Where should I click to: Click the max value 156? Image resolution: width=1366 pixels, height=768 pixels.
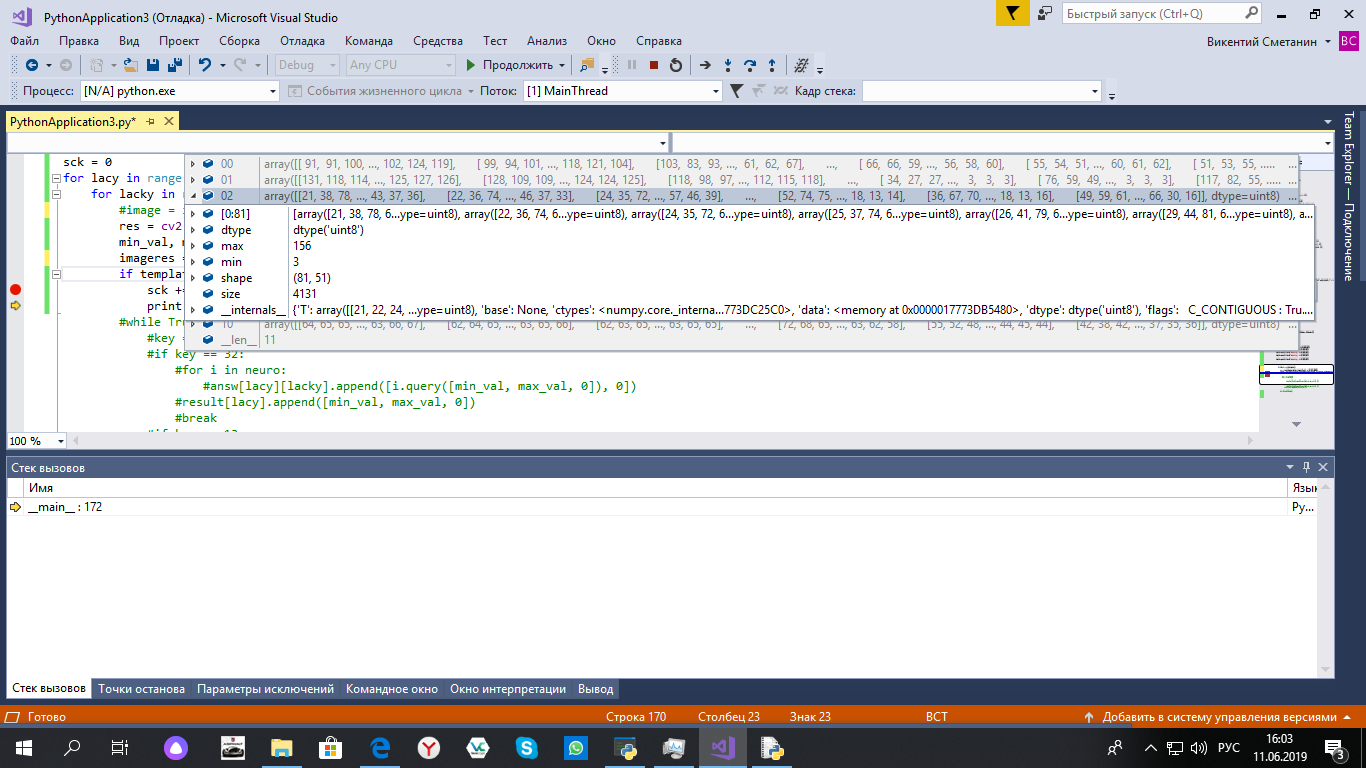tap(302, 246)
